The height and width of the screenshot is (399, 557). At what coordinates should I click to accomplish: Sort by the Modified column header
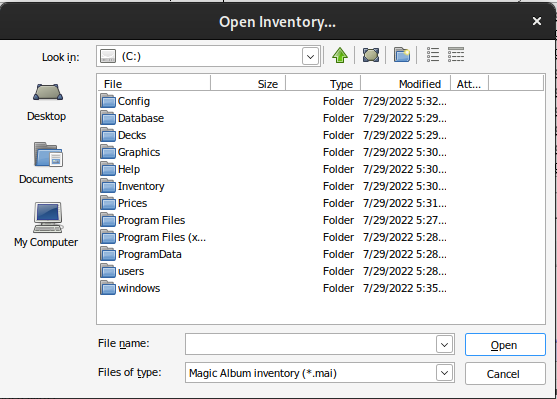(x=406, y=84)
